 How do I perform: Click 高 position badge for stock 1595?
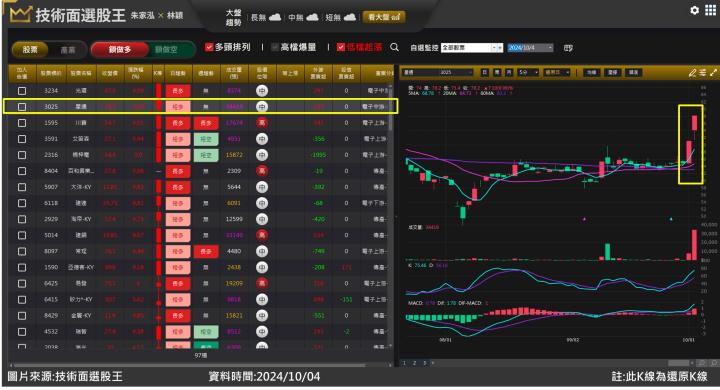[262, 123]
